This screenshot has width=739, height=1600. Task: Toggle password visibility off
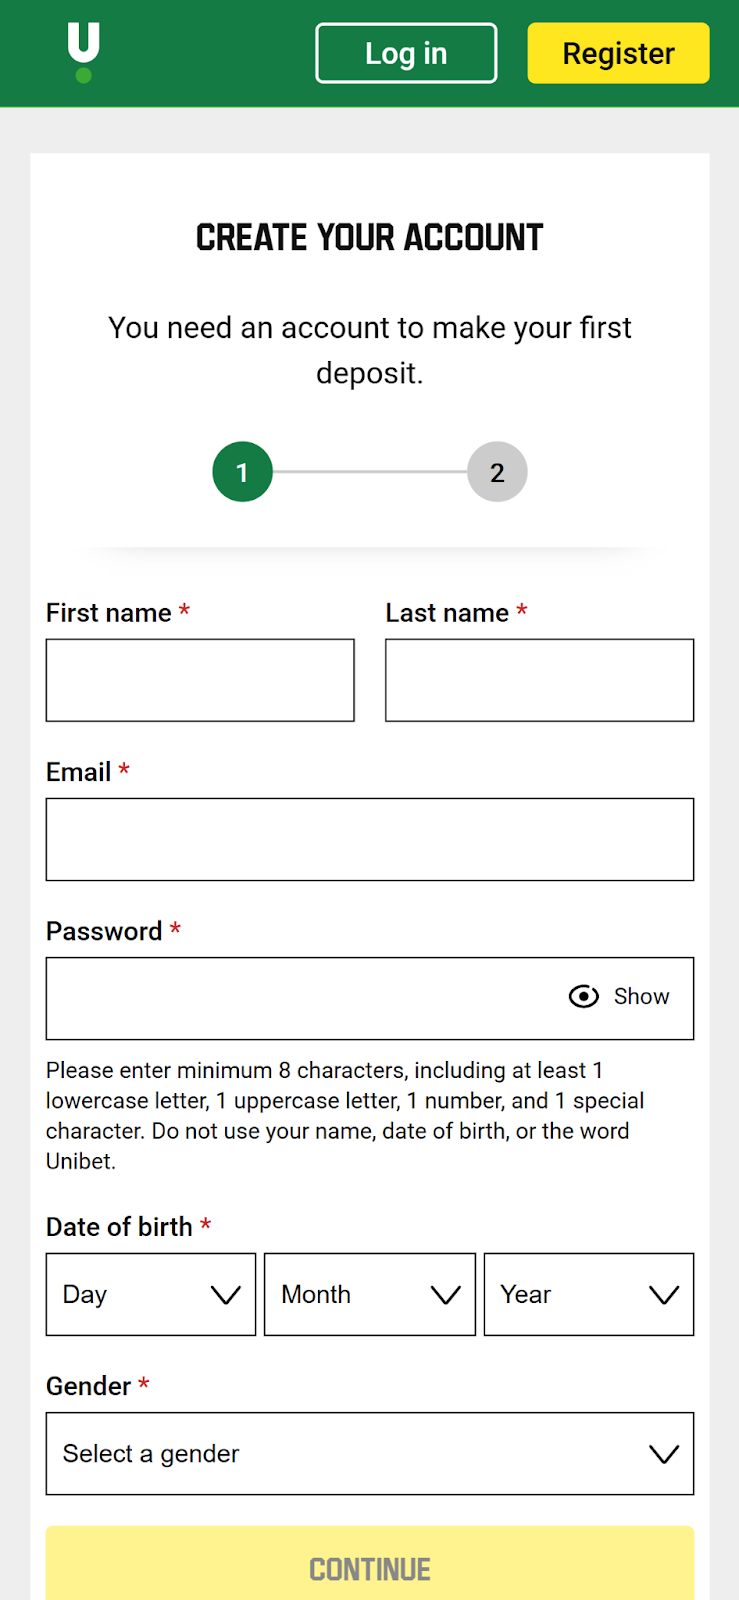tap(620, 996)
